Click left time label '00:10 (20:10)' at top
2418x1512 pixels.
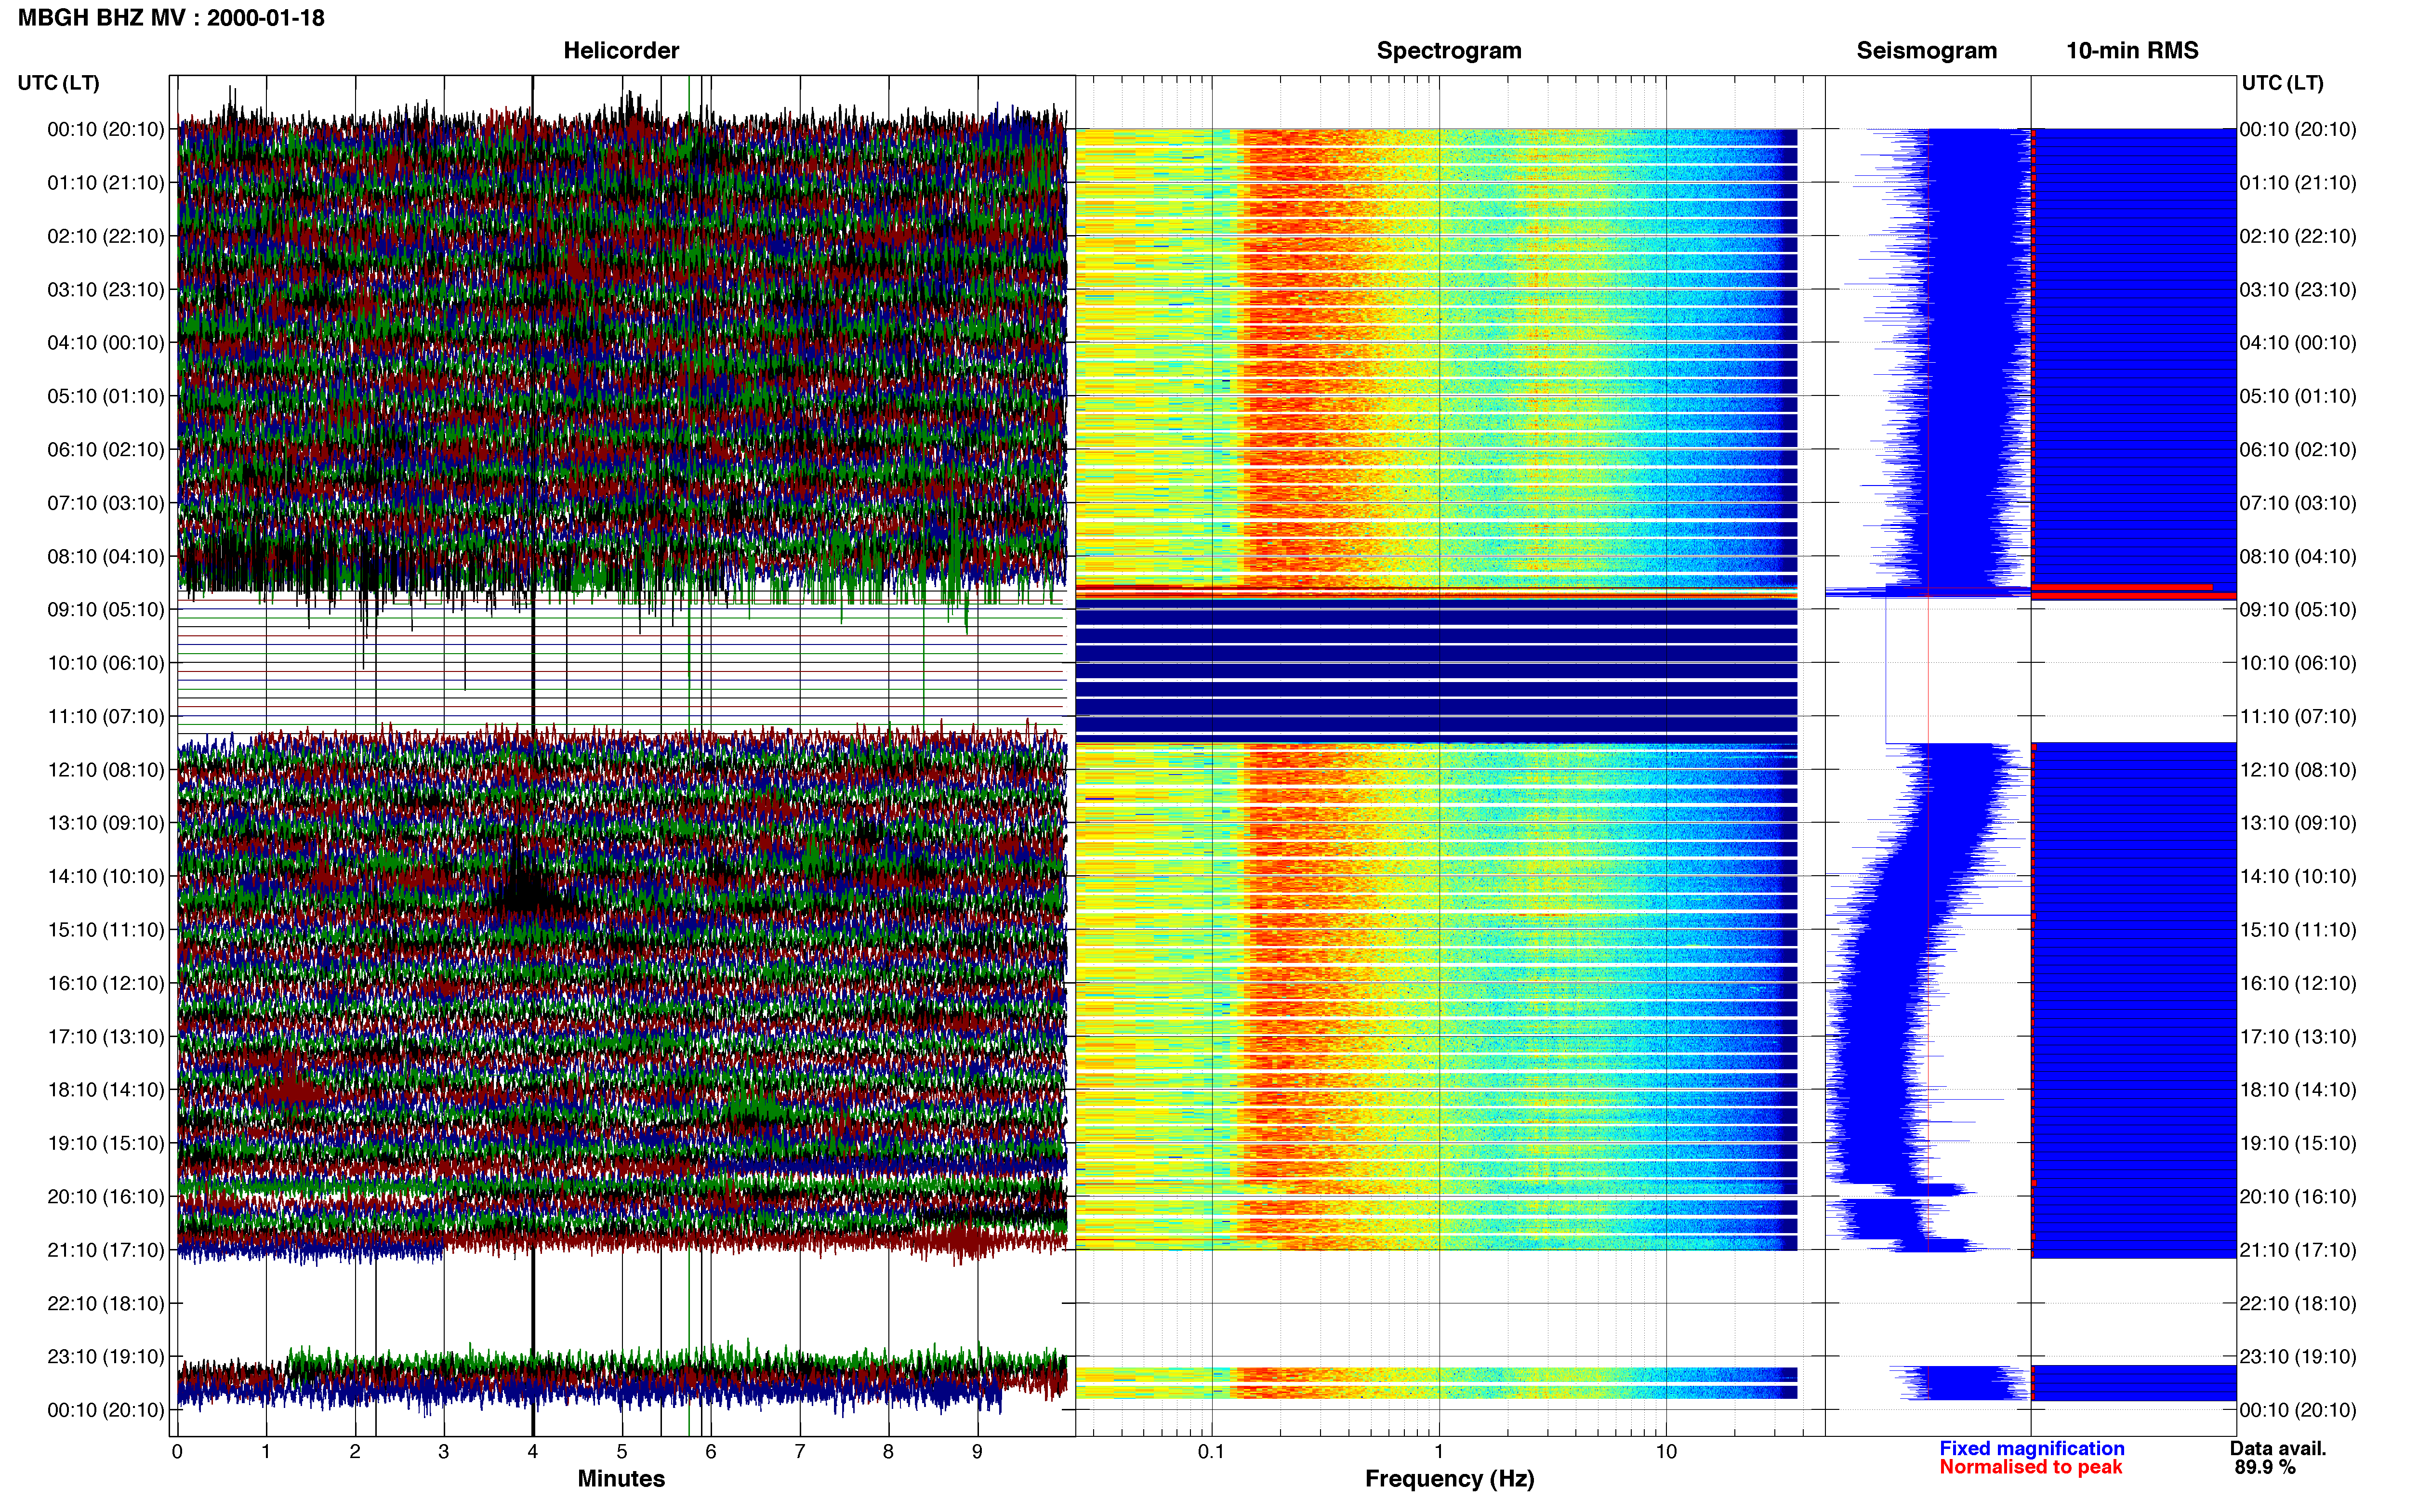pyautogui.click(x=106, y=129)
